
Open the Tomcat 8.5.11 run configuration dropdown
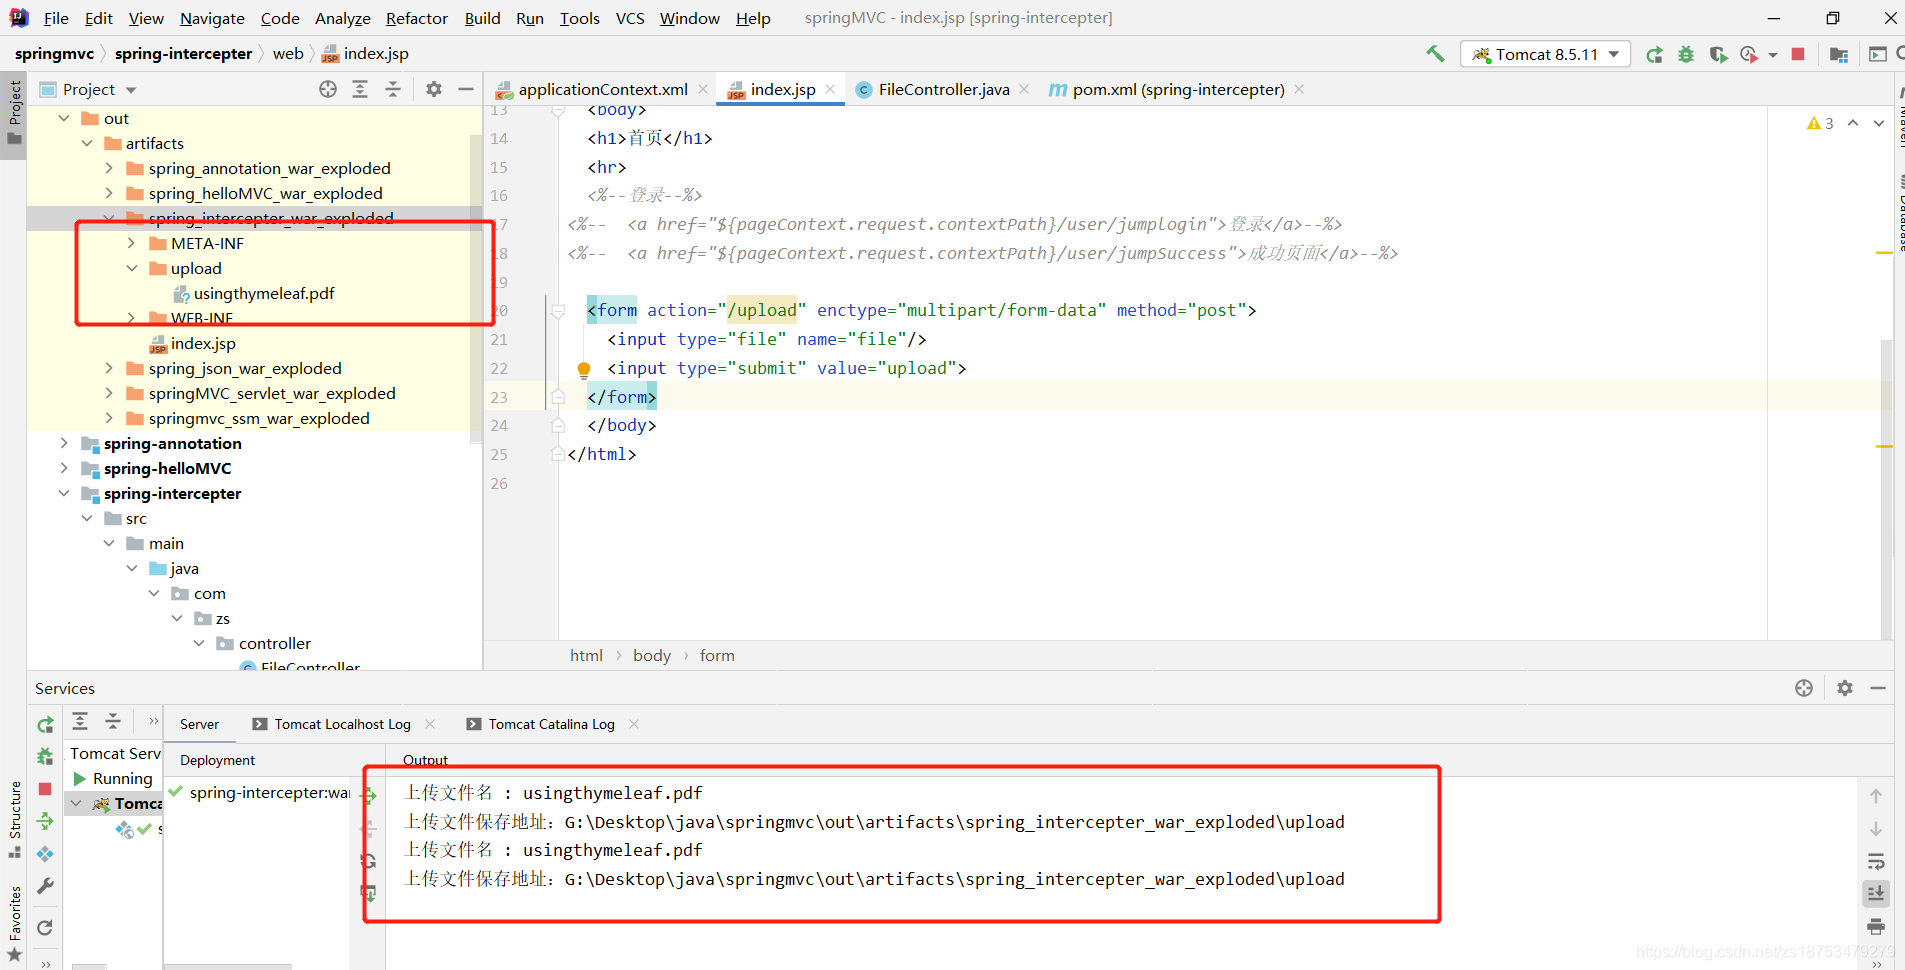coord(1545,54)
